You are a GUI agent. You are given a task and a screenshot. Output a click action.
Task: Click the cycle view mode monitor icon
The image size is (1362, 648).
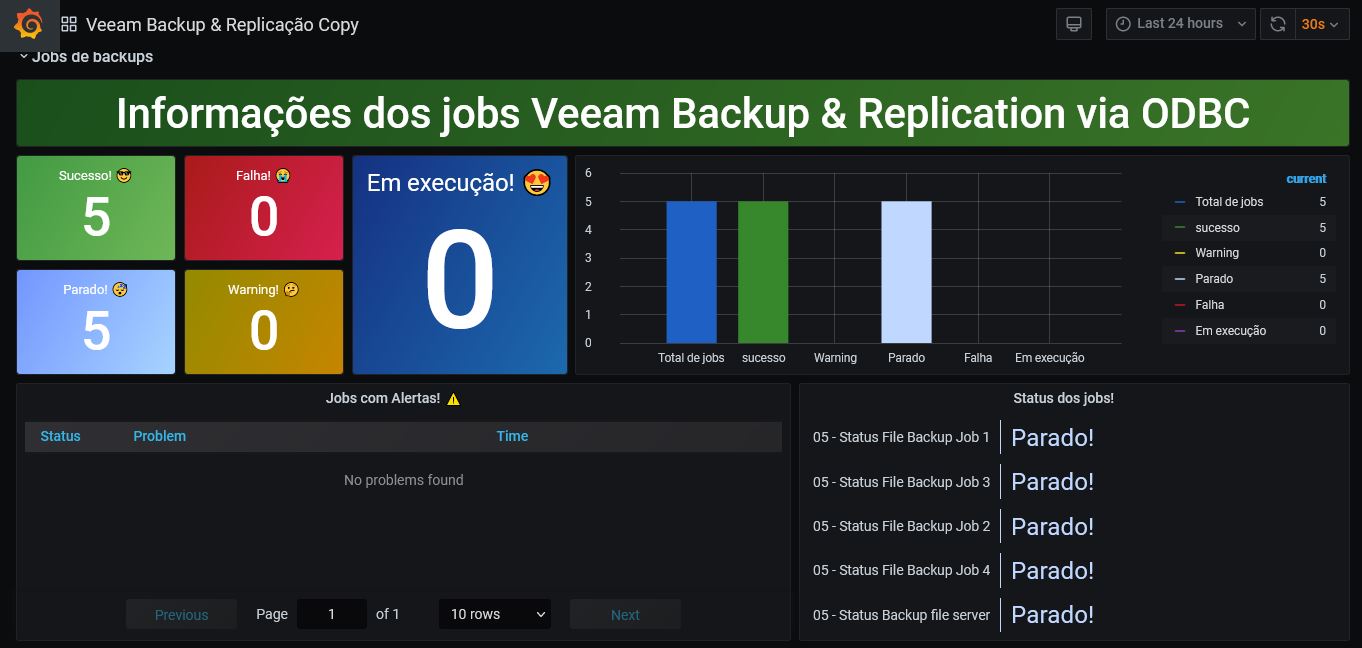pyautogui.click(x=1074, y=24)
